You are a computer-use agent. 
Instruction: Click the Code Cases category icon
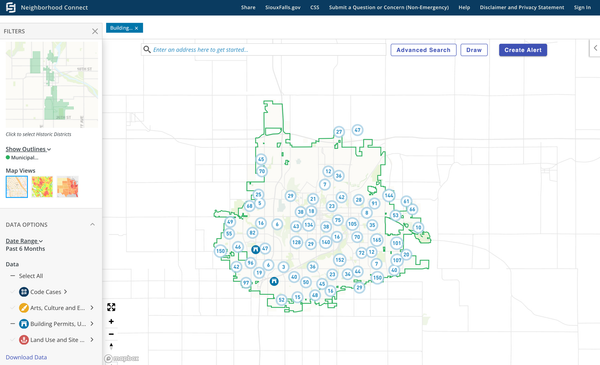click(x=24, y=292)
